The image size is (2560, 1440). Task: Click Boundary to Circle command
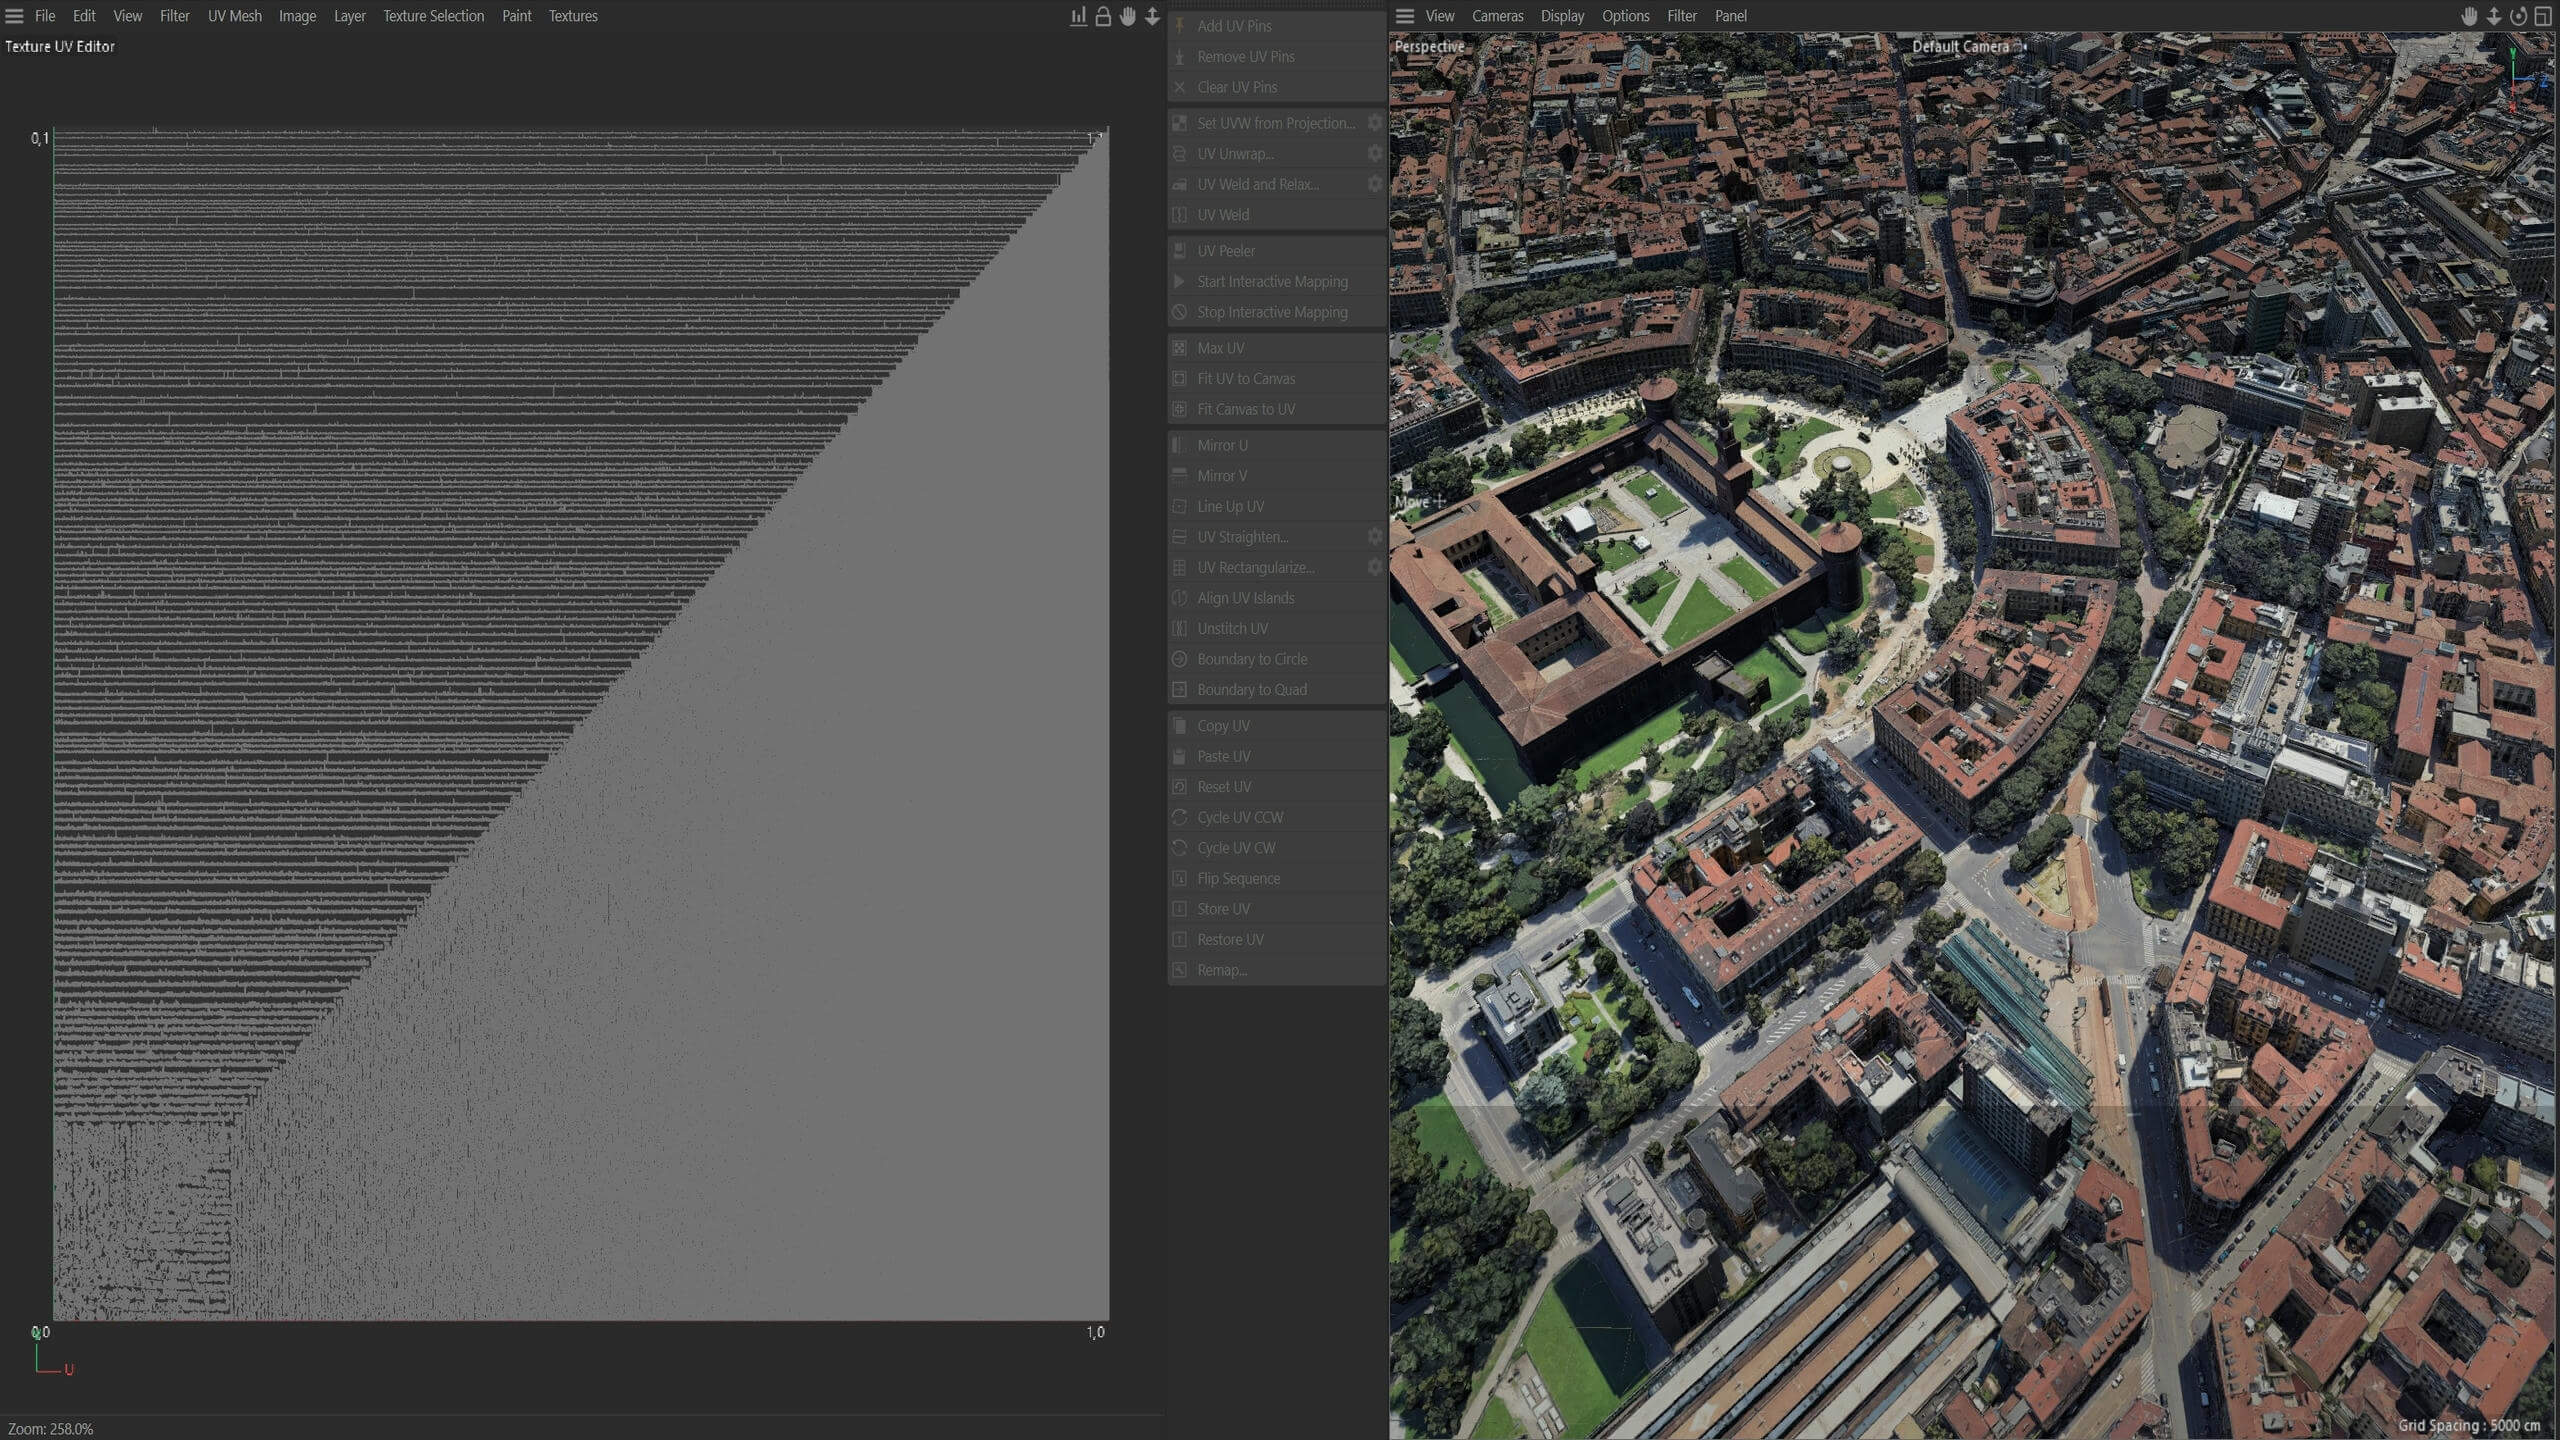click(x=1276, y=659)
